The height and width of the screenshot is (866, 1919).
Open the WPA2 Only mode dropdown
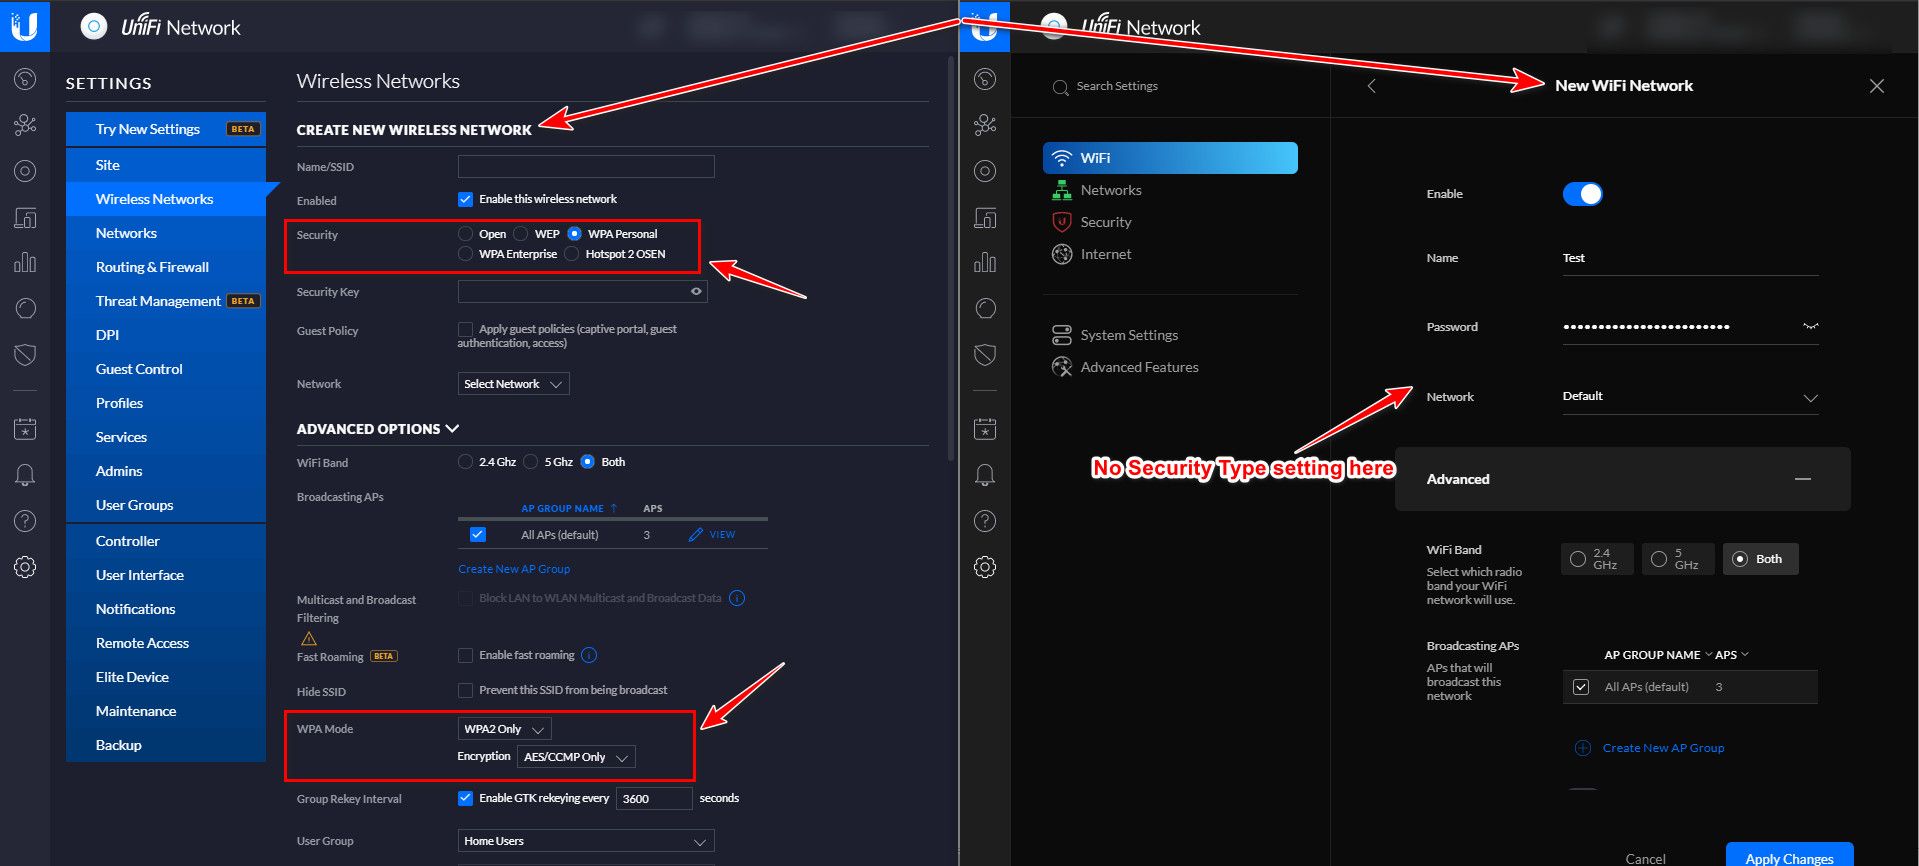click(x=504, y=729)
